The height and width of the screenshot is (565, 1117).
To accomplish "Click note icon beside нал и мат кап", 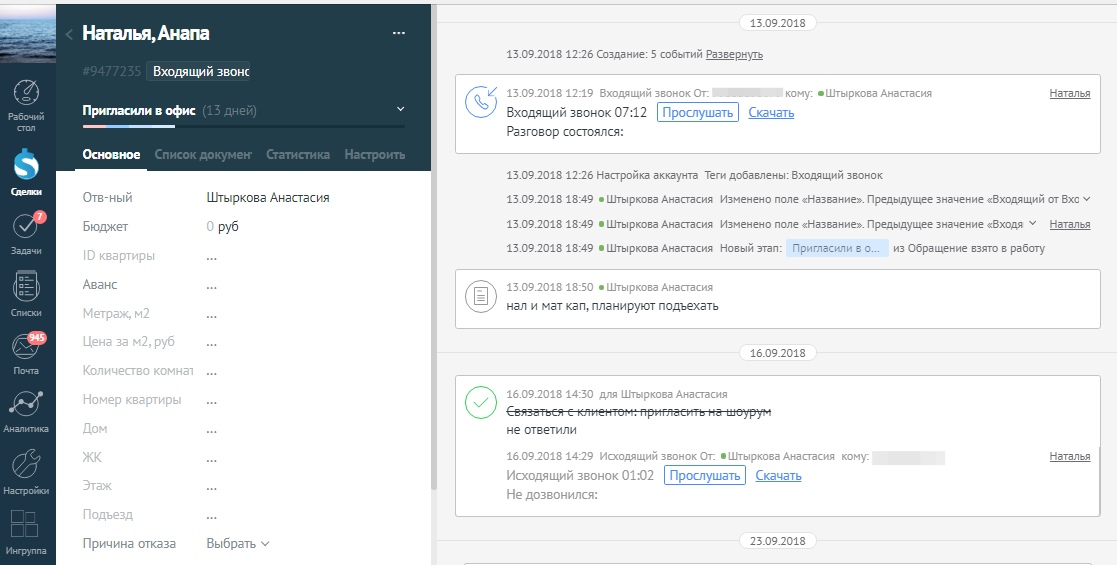I will point(481,296).
